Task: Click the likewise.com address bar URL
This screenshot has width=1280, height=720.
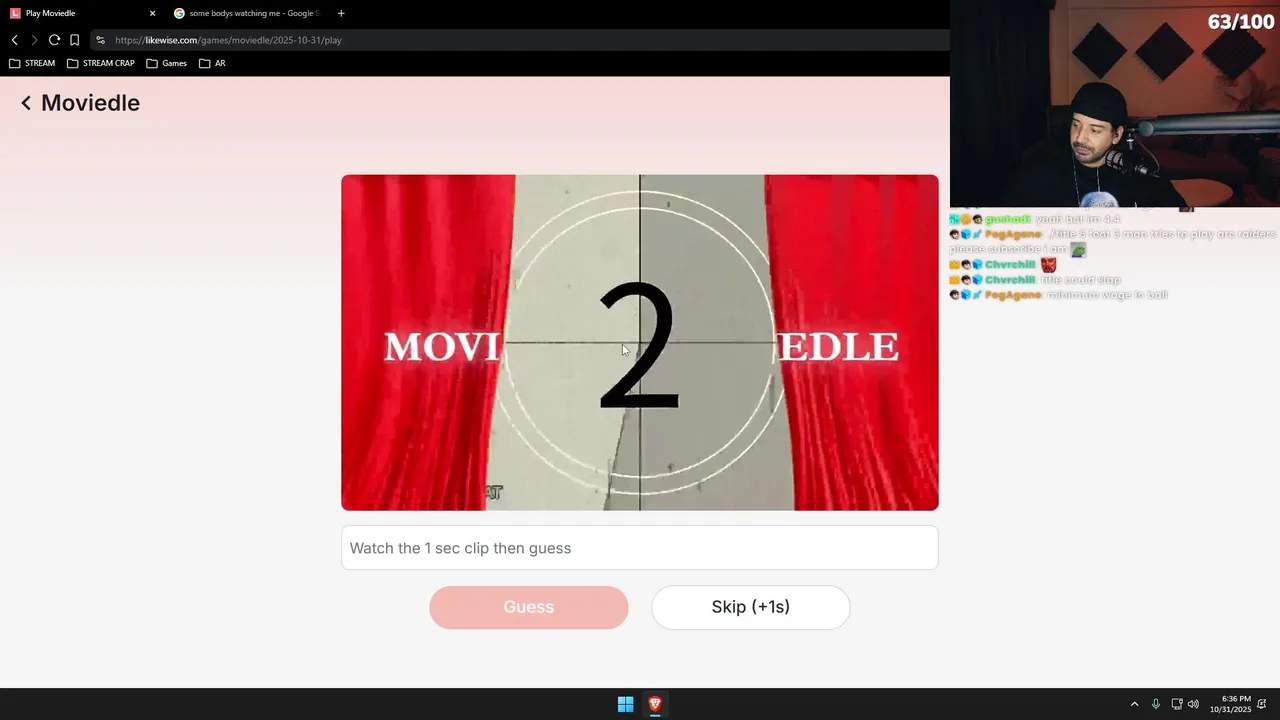Action: 228,40
